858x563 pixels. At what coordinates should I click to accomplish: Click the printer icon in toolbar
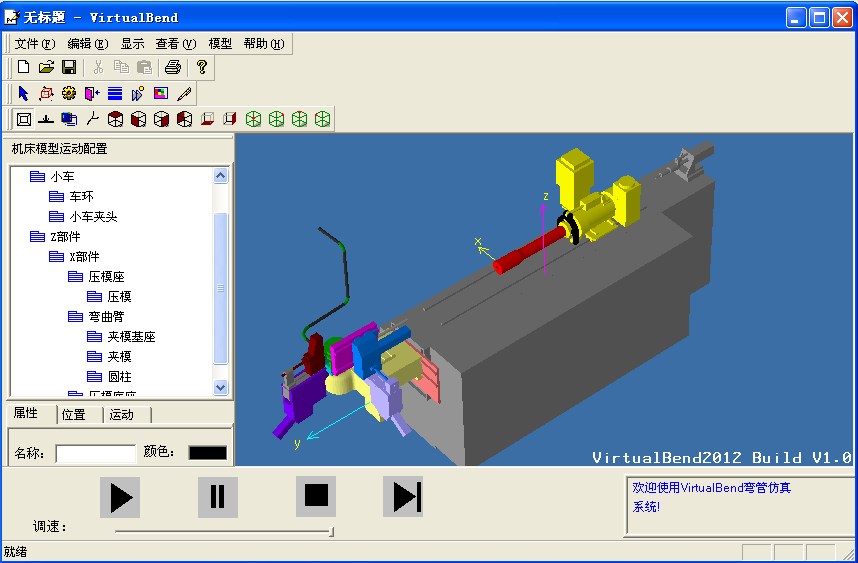(173, 67)
